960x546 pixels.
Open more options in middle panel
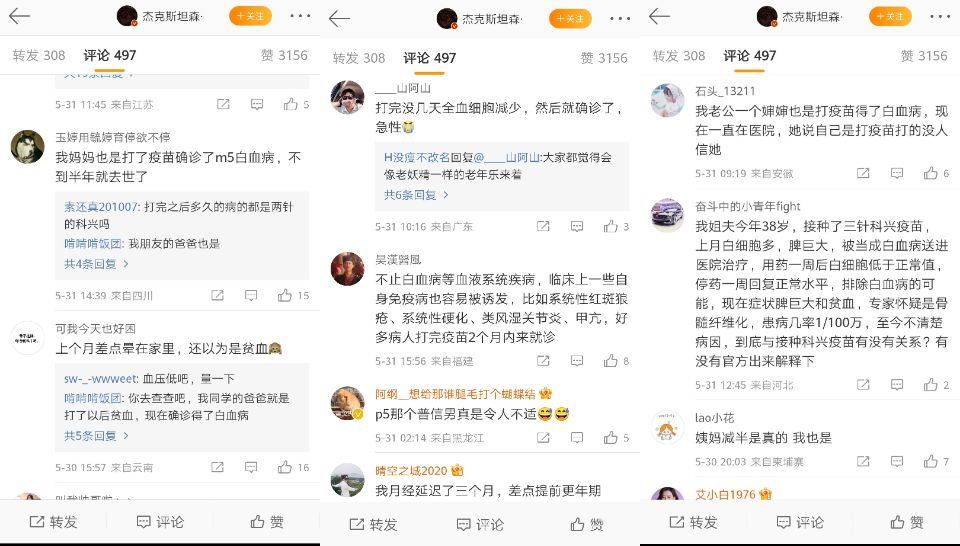(620, 19)
